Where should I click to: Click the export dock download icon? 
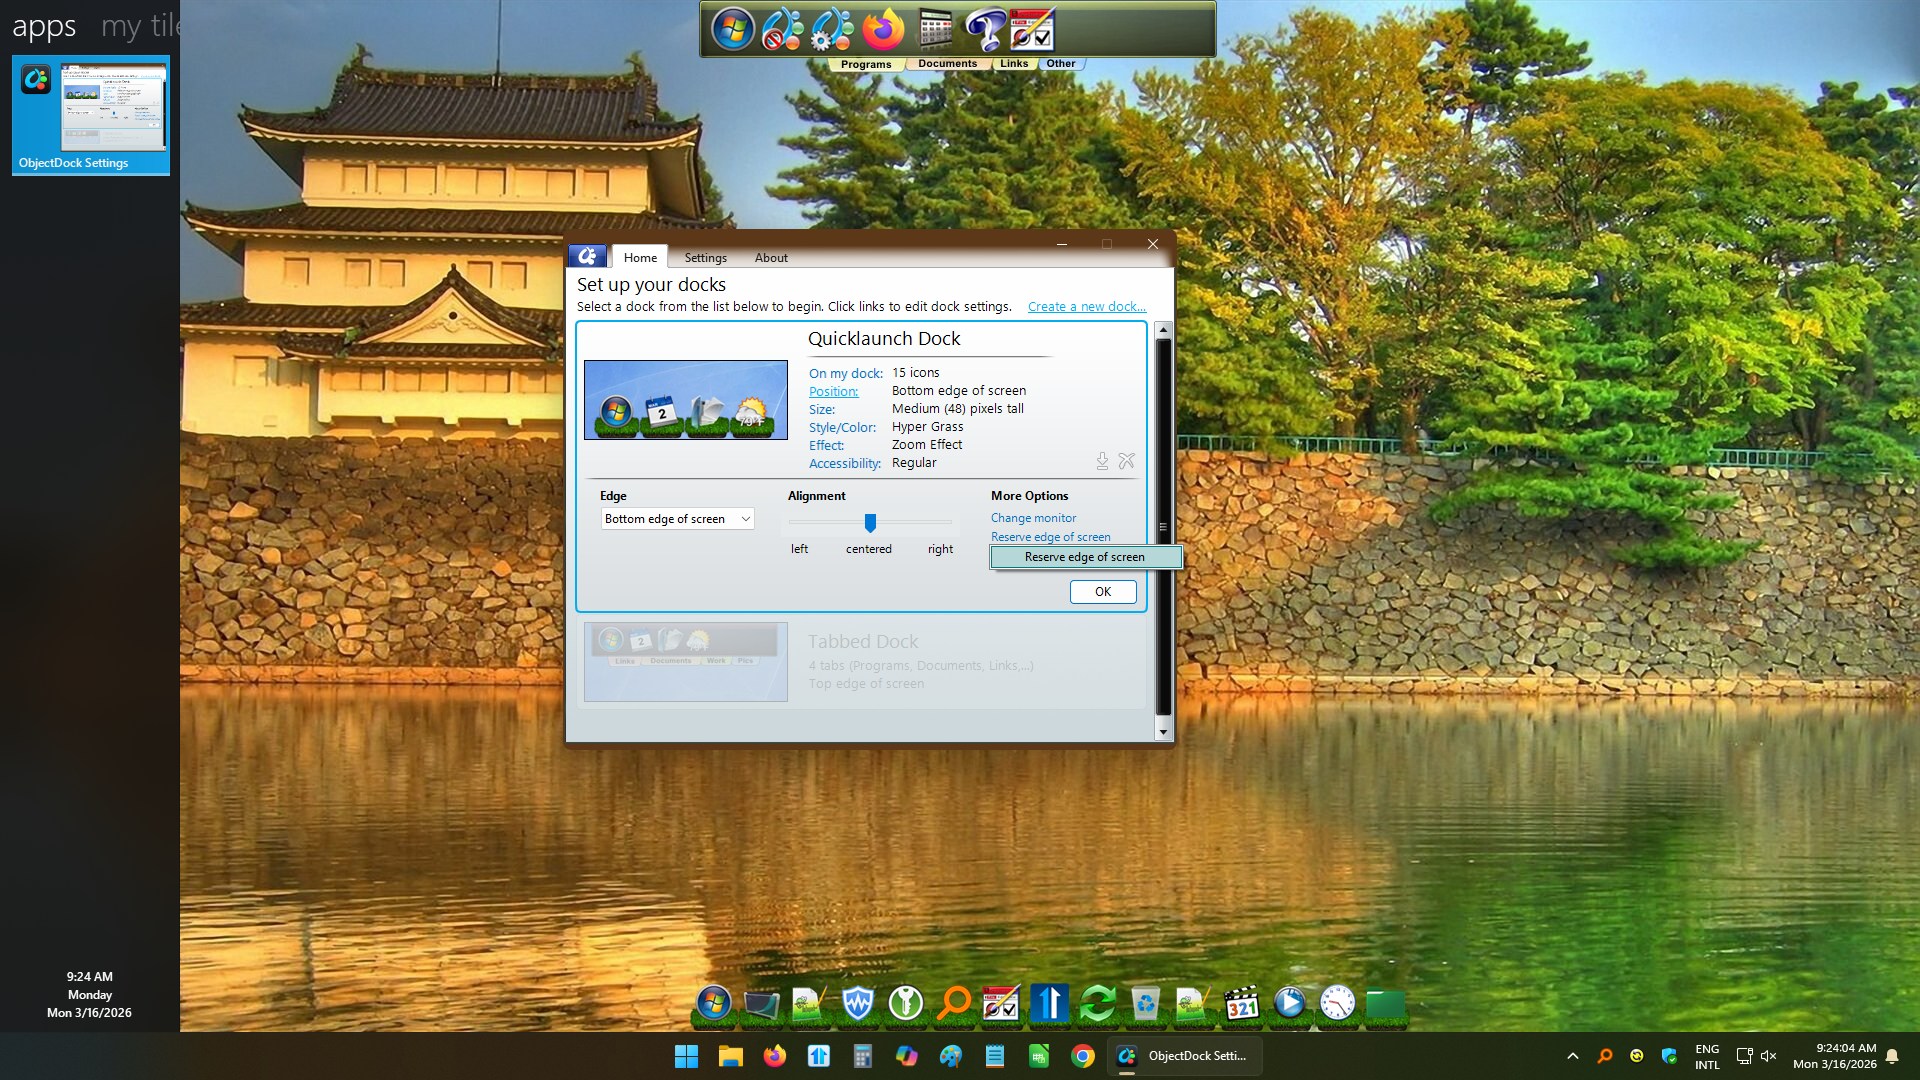point(1102,461)
